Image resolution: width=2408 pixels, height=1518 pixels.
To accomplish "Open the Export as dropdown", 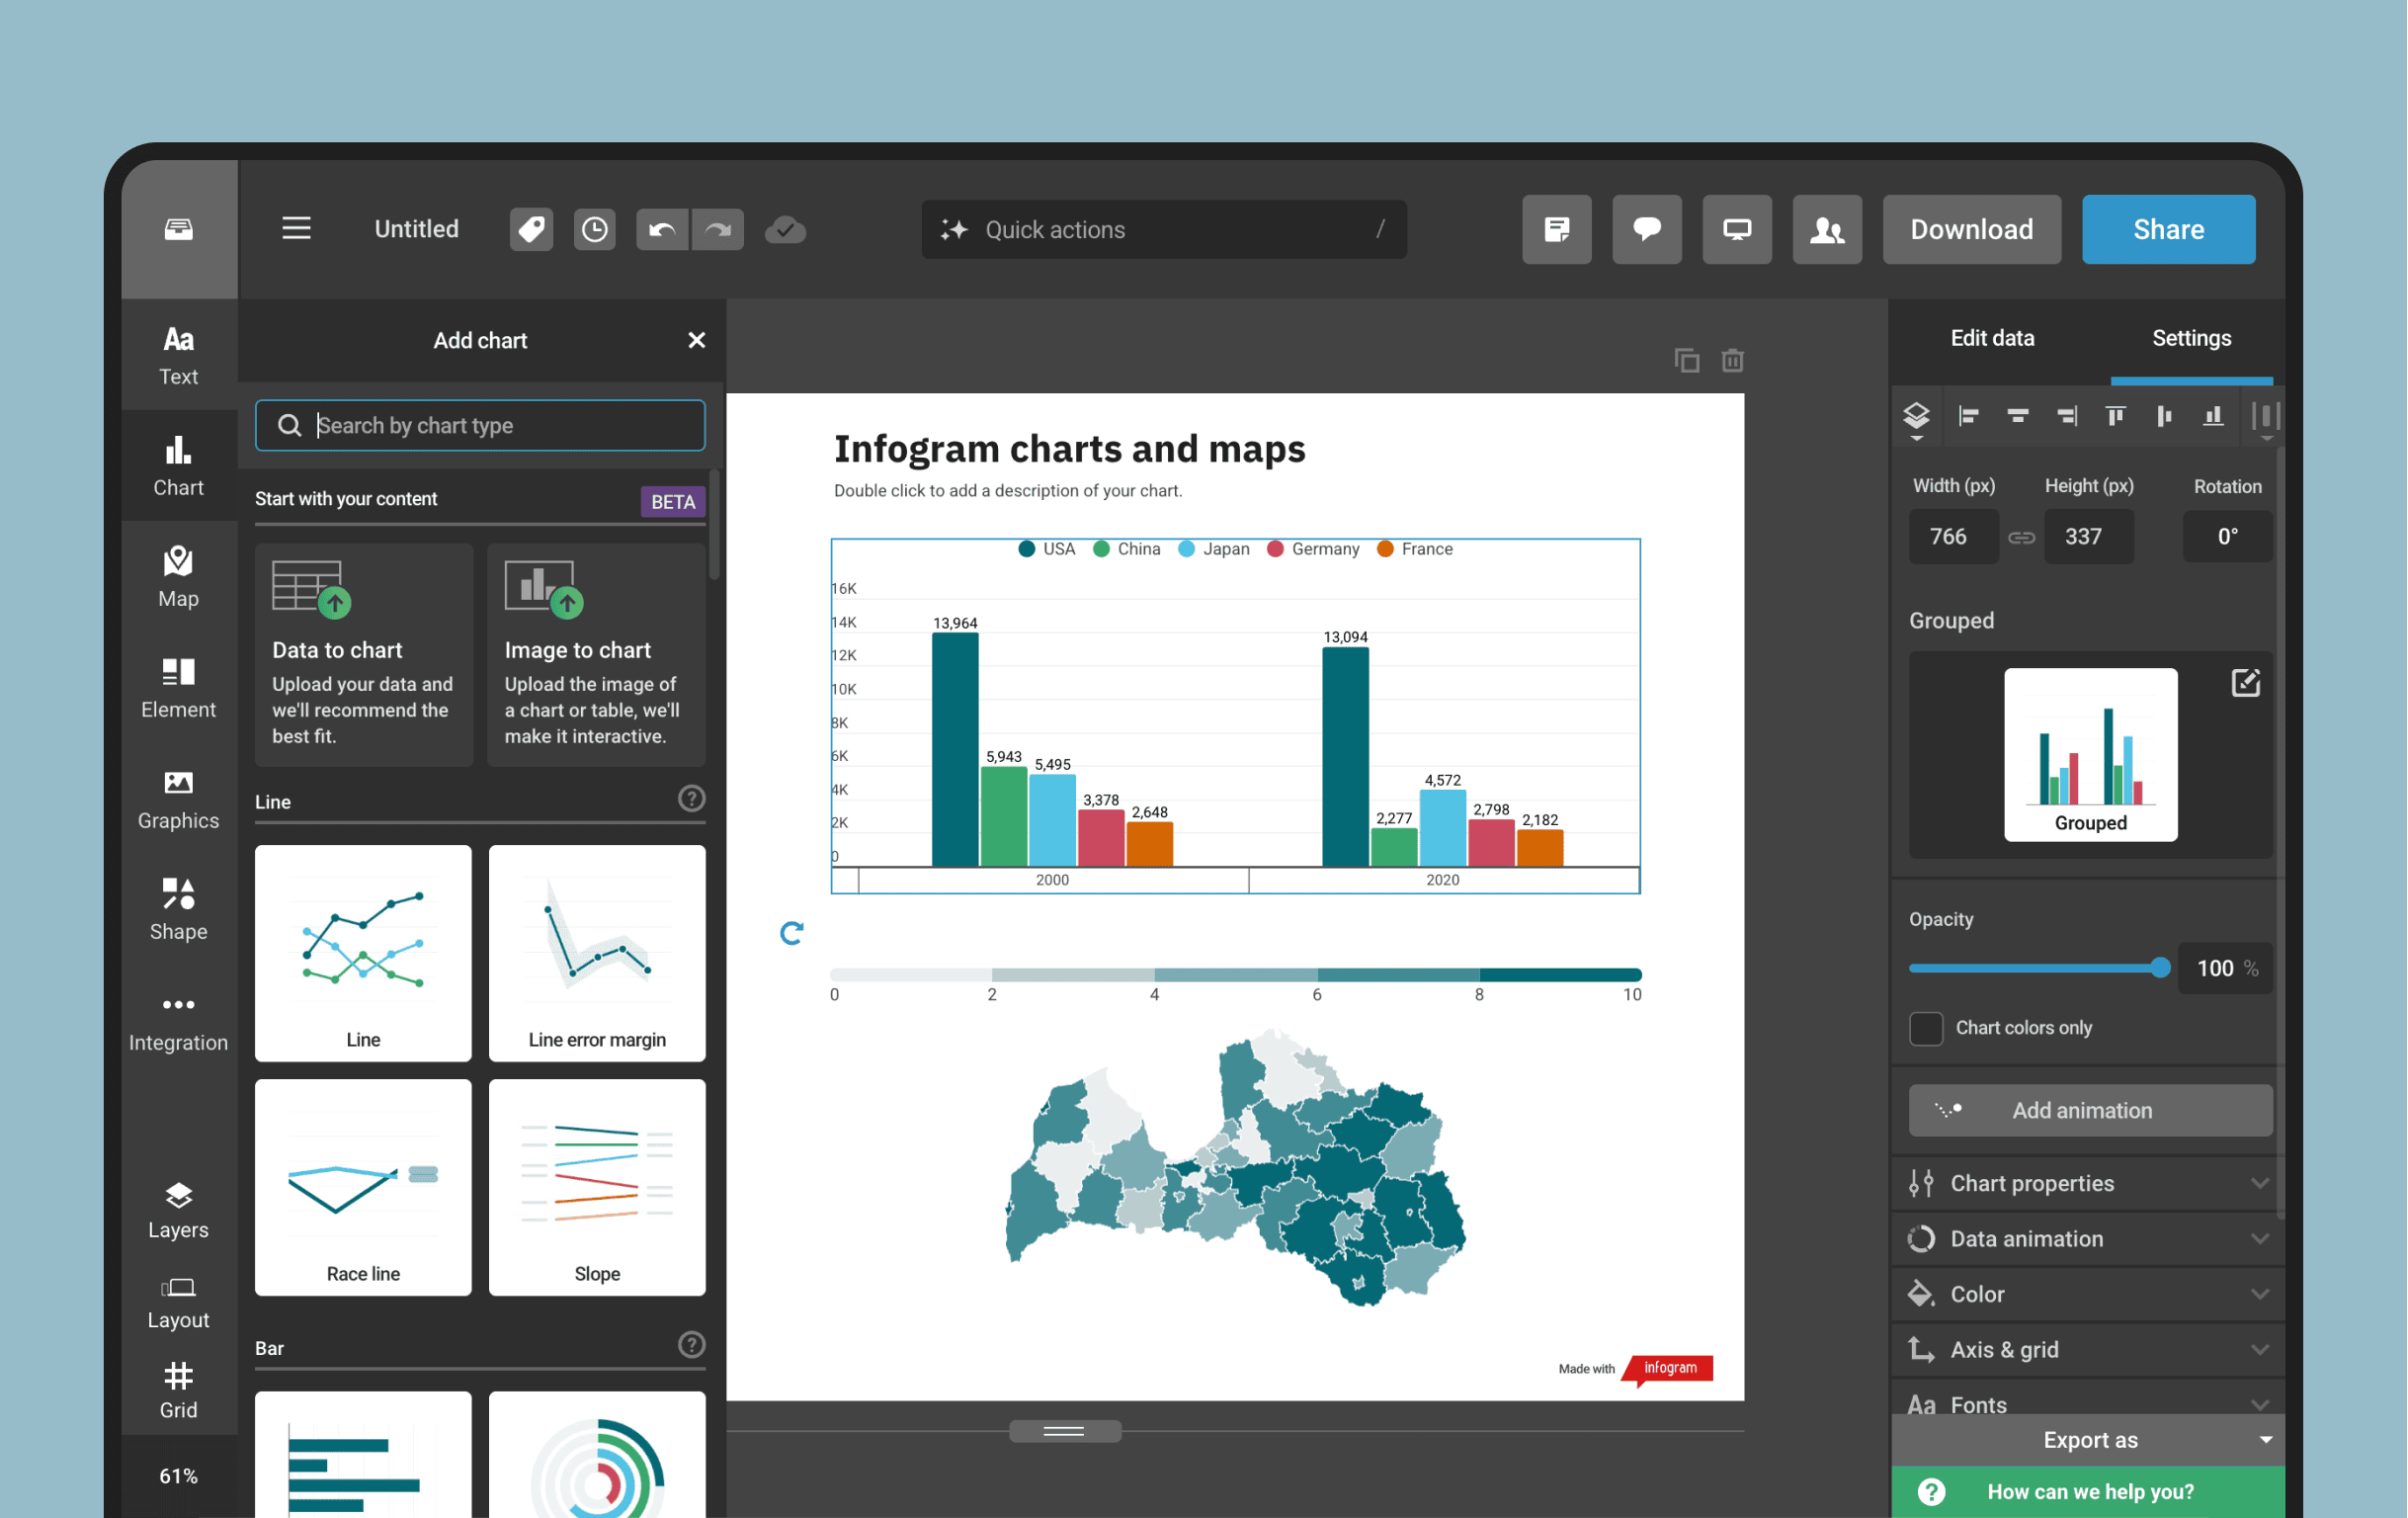I will (x=2087, y=1439).
